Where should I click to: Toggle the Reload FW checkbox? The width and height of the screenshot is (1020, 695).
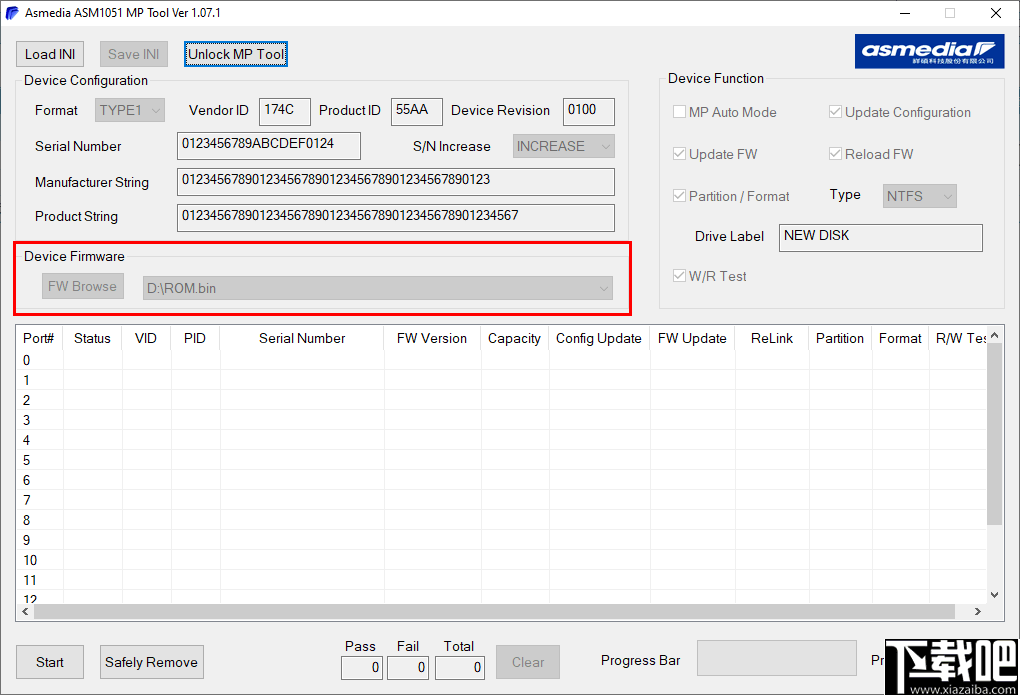click(x=836, y=154)
